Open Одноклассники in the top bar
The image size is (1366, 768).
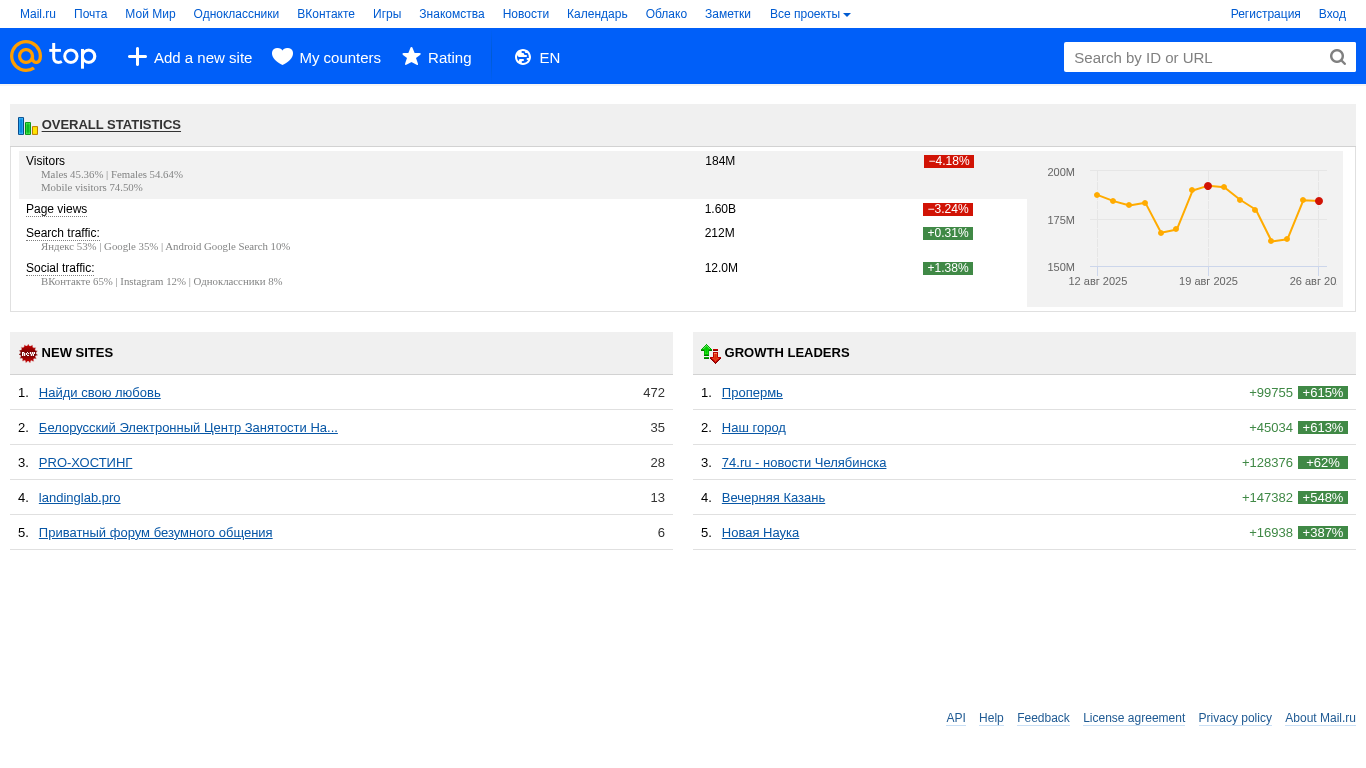pyautogui.click(x=236, y=14)
